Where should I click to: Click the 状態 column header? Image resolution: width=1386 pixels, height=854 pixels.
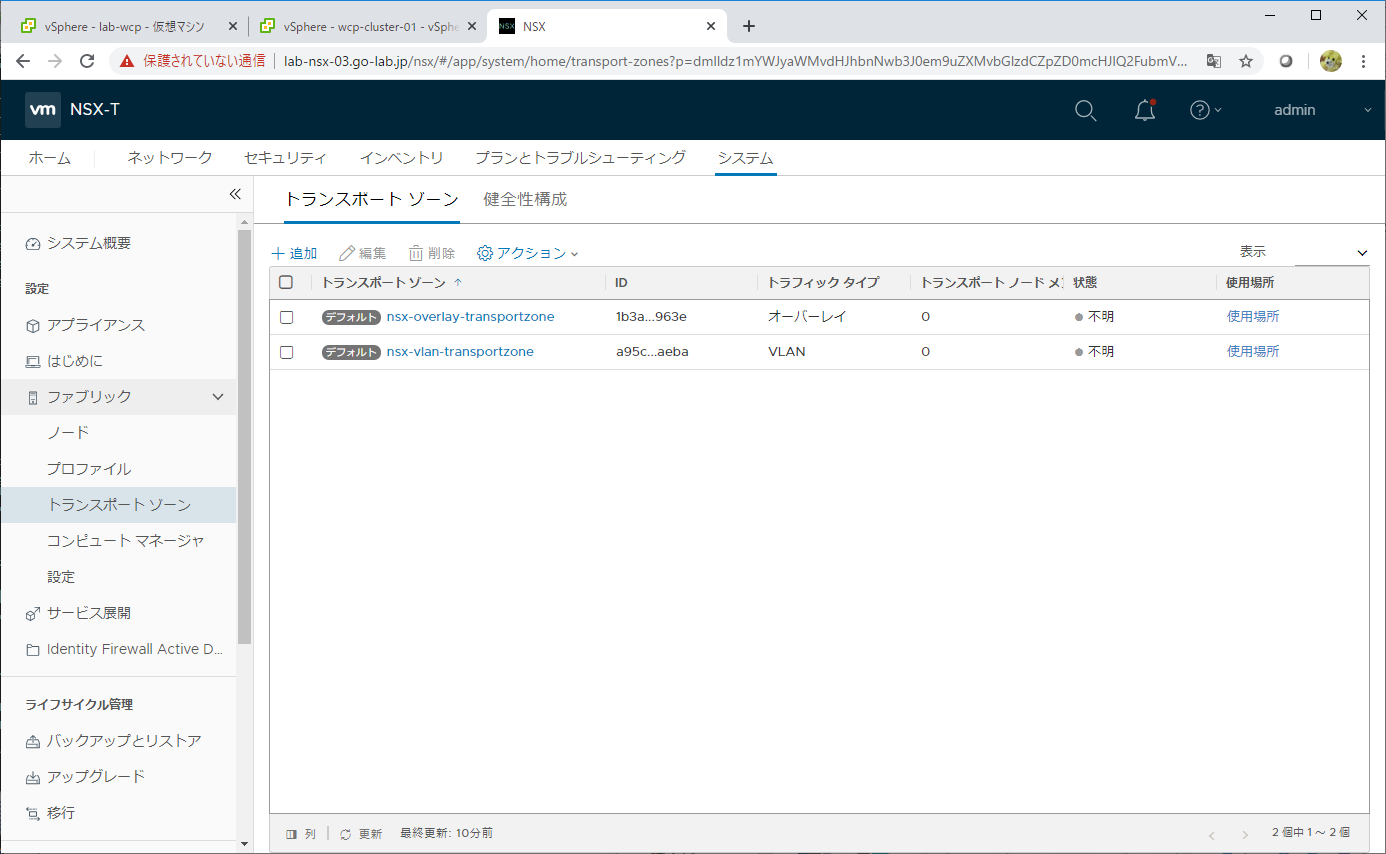pos(1085,283)
